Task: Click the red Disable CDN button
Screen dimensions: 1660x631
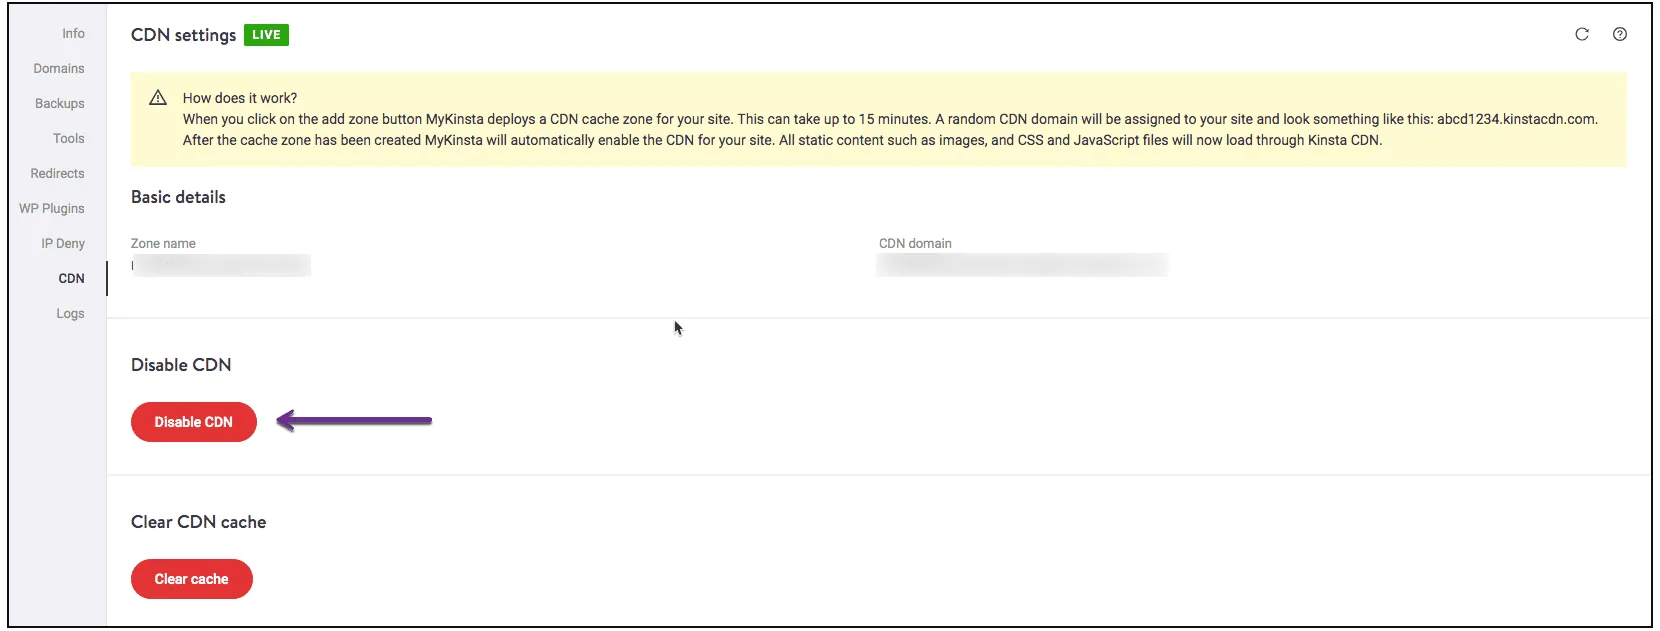Action: [x=194, y=422]
